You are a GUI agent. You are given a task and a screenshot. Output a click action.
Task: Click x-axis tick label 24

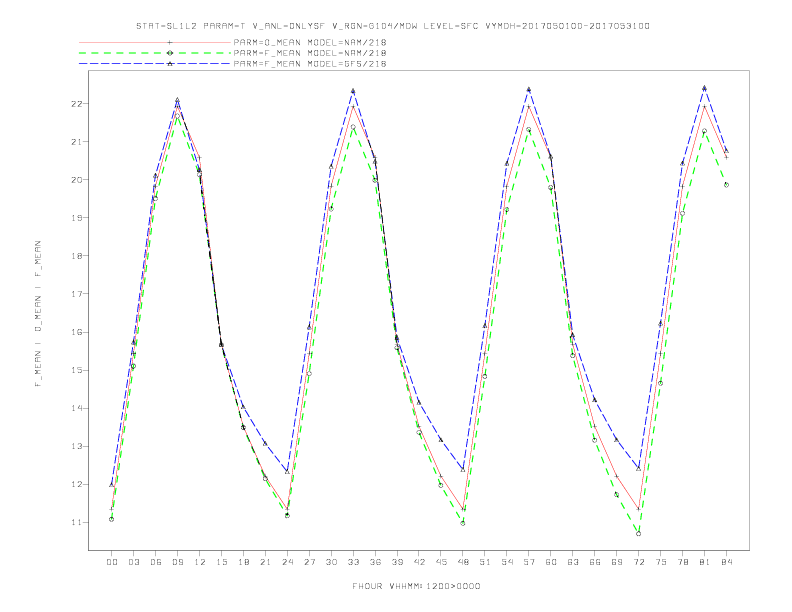click(287, 562)
